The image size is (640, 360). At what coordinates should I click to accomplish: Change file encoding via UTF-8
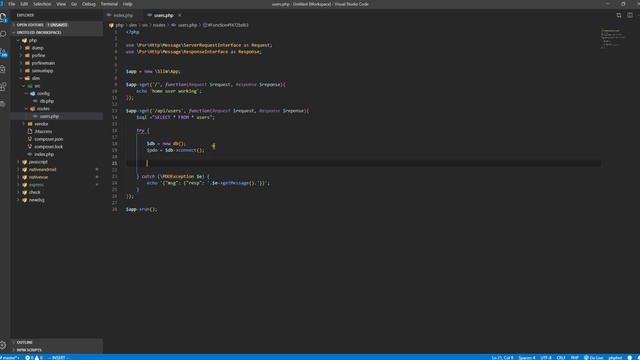[546, 358]
